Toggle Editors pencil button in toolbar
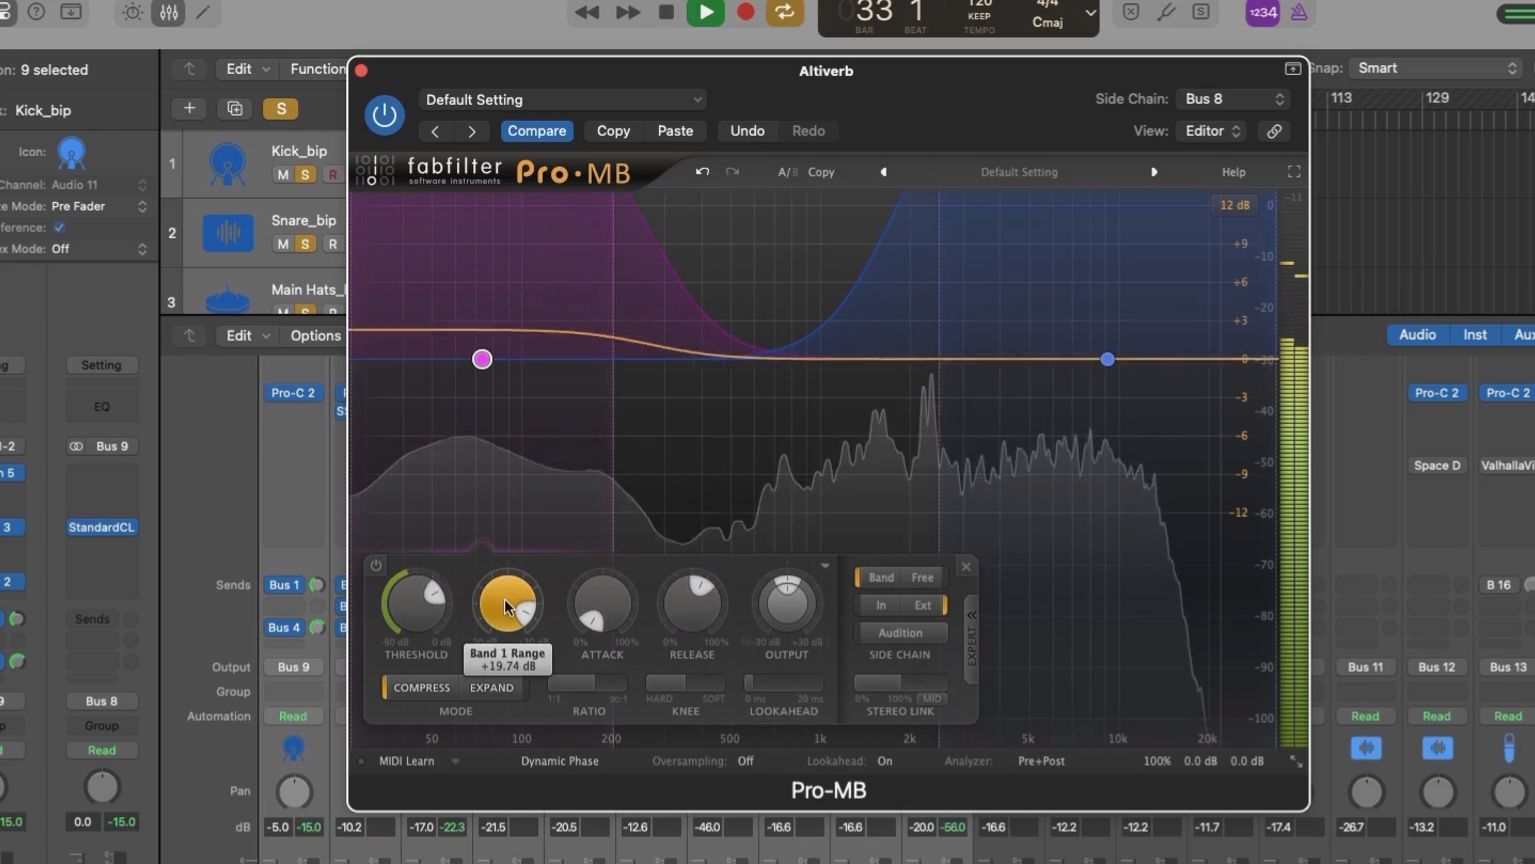Image resolution: width=1535 pixels, height=864 pixels. pos(203,12)
